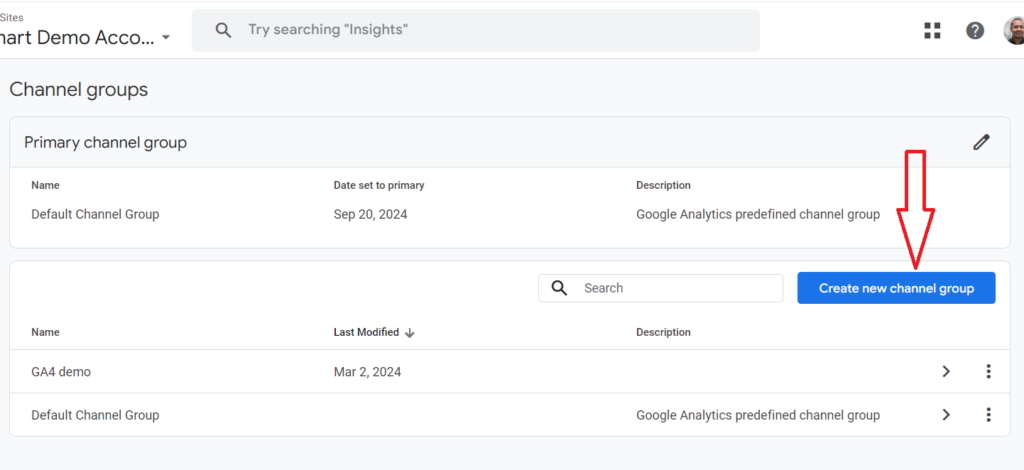Click the Name column header in list
Image resolution: width=1024 pixels, height=470 pixels.
coord(45,332)
